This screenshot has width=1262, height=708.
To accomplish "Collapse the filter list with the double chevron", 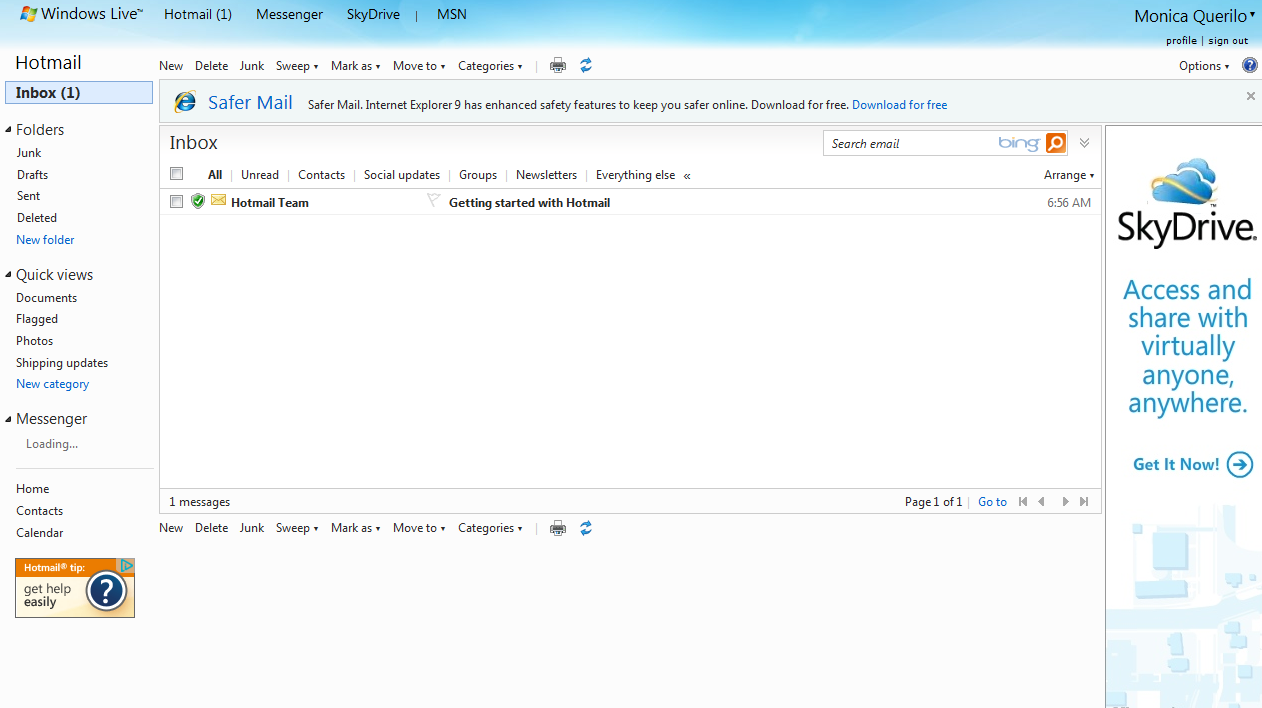I will tap(687, 175).
